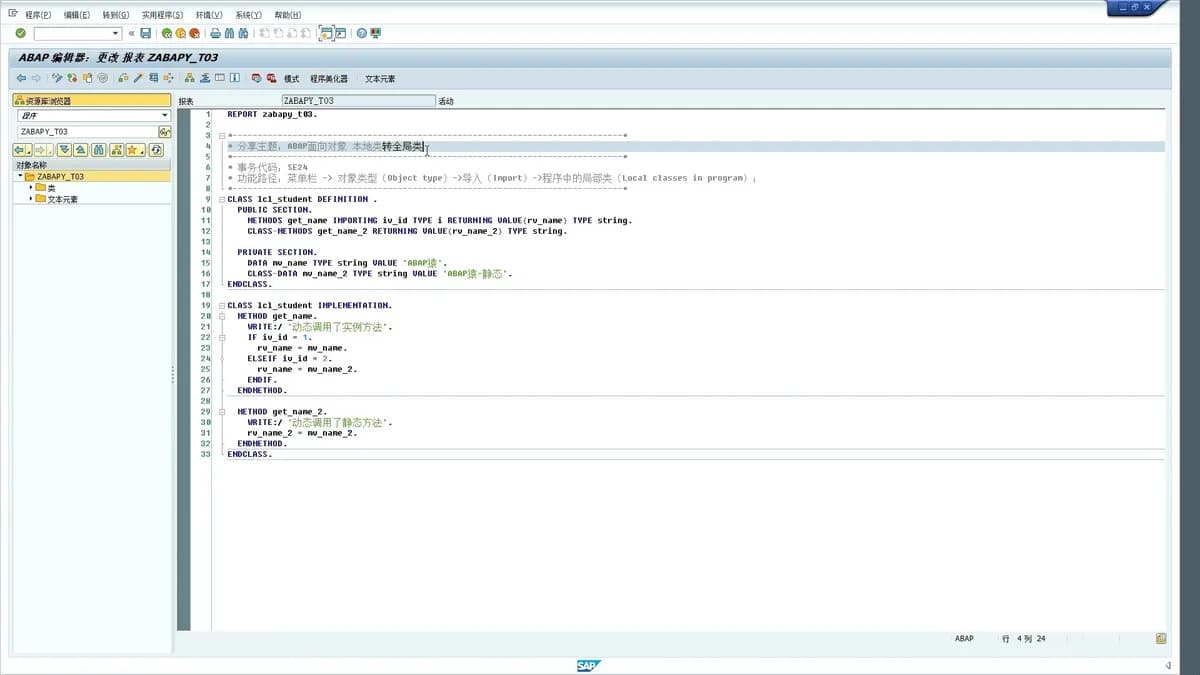Click Expand All Nodes icon in browser
This screenshot has width=1200, height=675.
(64, 150)
